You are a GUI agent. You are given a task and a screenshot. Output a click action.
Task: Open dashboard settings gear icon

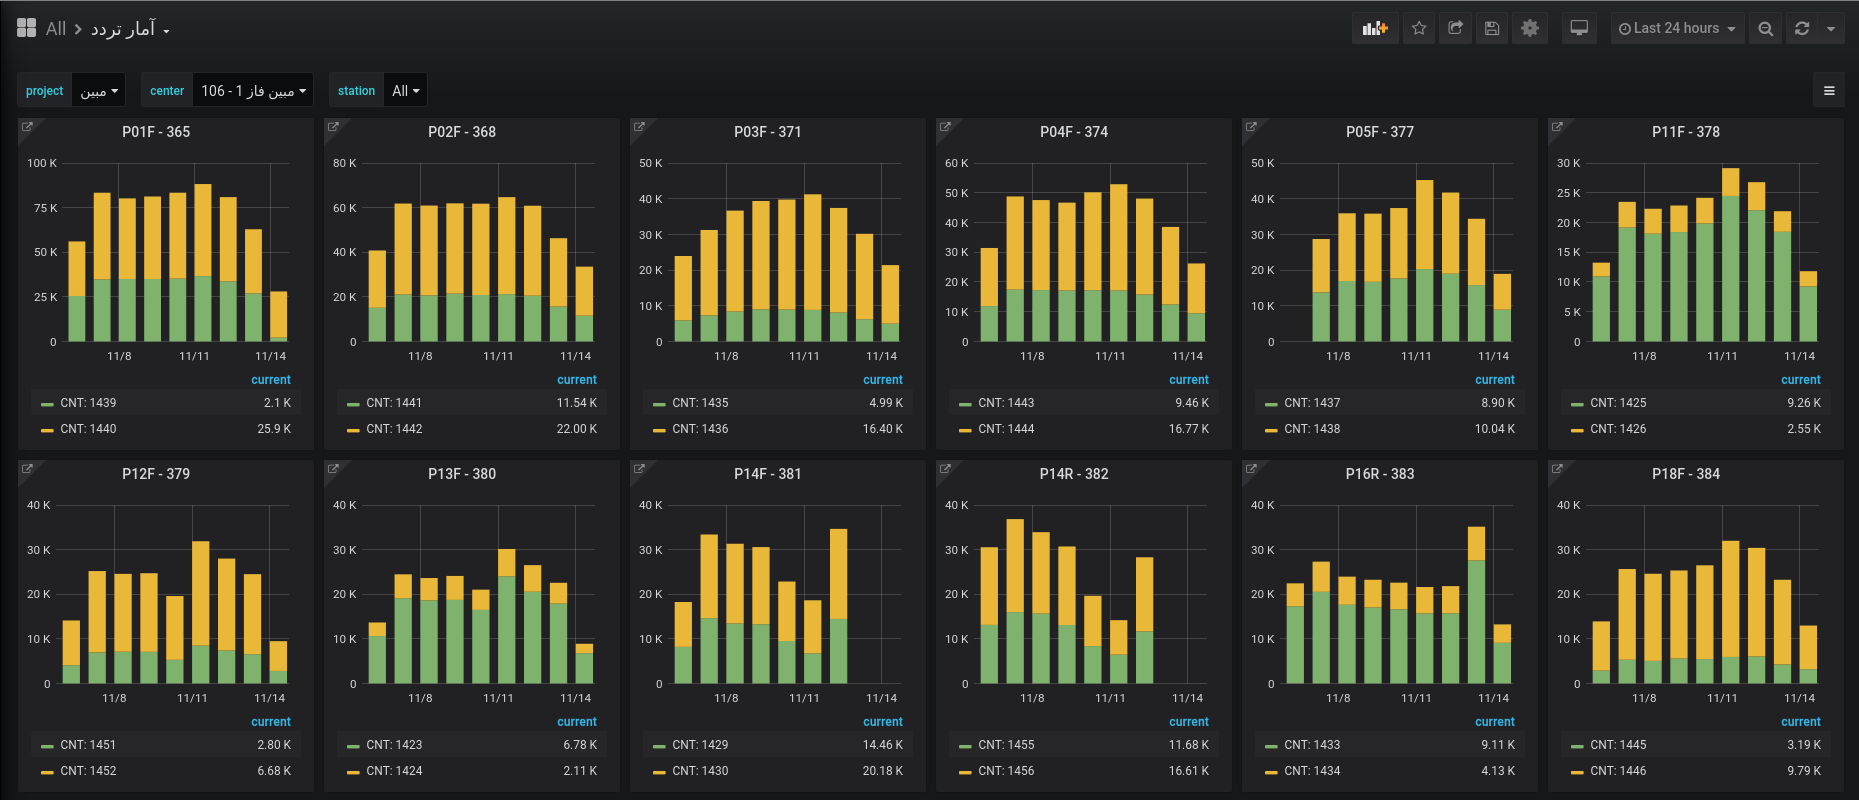tap(1529, 29)
